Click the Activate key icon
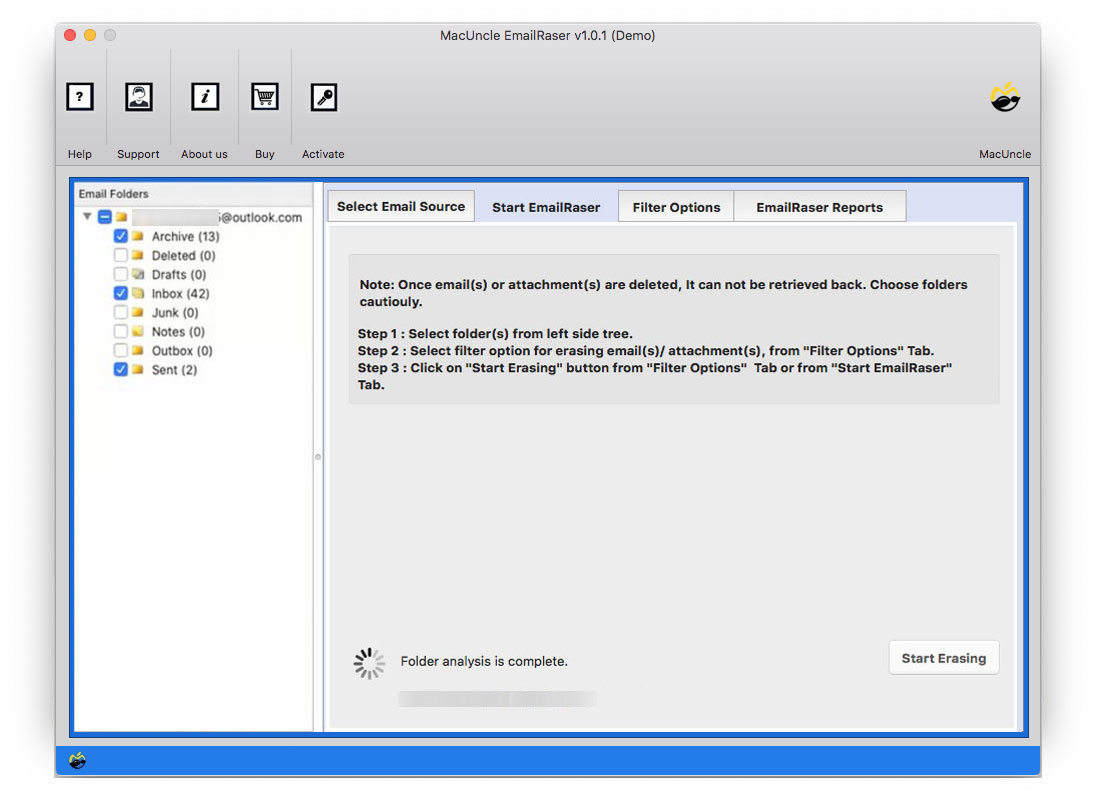 (324, 96)
